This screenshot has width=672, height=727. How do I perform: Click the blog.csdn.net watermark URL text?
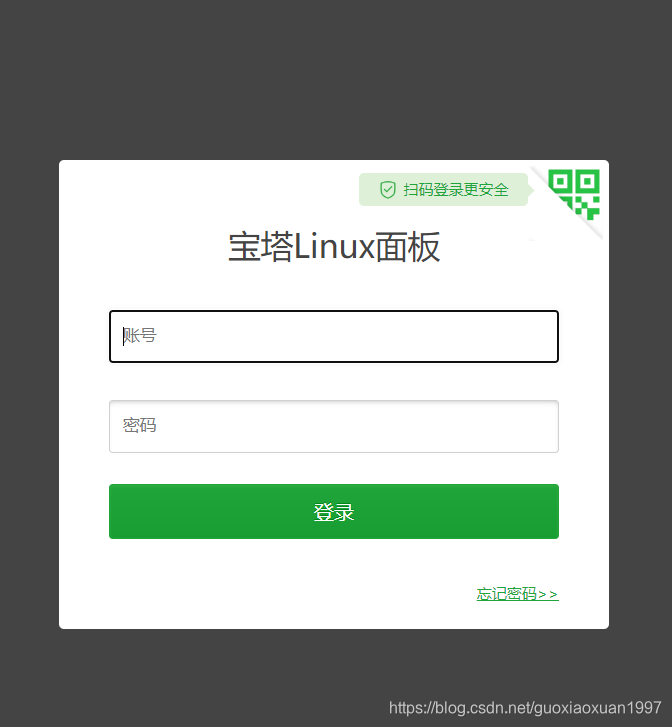[x=525, y=708]
